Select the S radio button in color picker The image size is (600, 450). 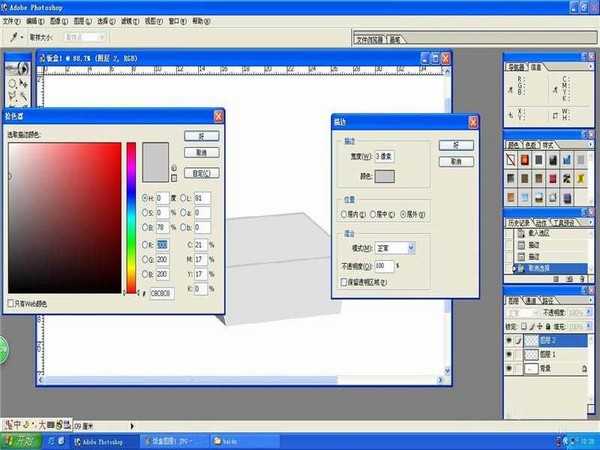pyautogui.click(x=145, y=212)
